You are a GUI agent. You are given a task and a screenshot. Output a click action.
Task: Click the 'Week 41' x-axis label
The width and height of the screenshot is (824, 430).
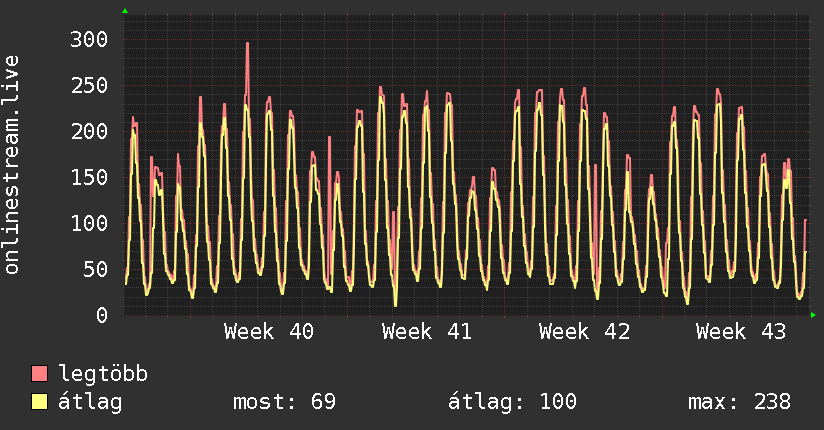click(x=427, y=332)
